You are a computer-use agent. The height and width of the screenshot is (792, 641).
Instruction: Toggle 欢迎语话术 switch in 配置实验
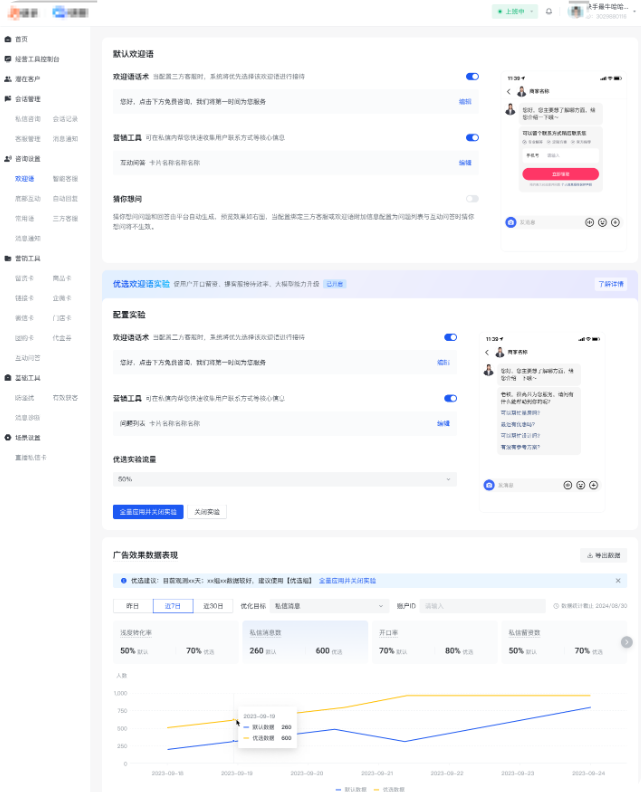pos(451,337)
